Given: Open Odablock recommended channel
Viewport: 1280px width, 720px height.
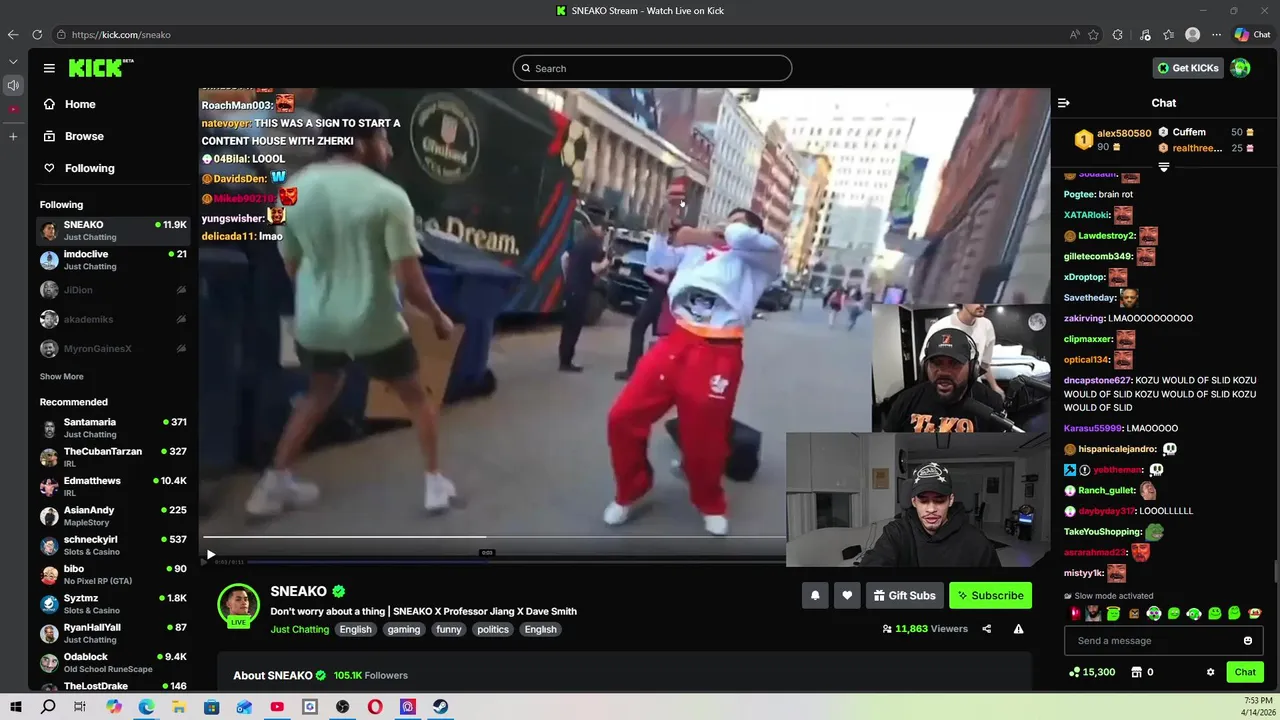Looking at the screenshot, I should (x=113, y=662).
